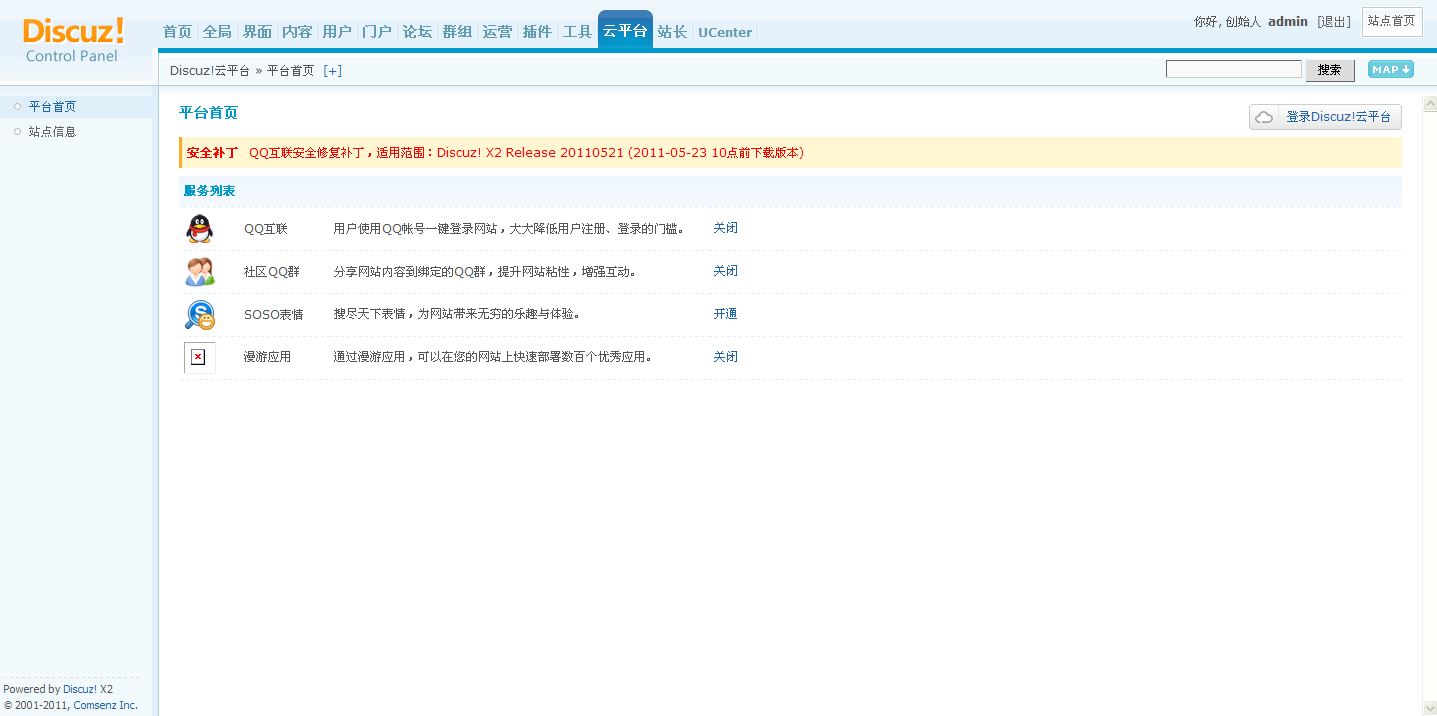The image size is (1437, 716).
Task: Click the Discuz! link in footer
Action: coord(80,689)
